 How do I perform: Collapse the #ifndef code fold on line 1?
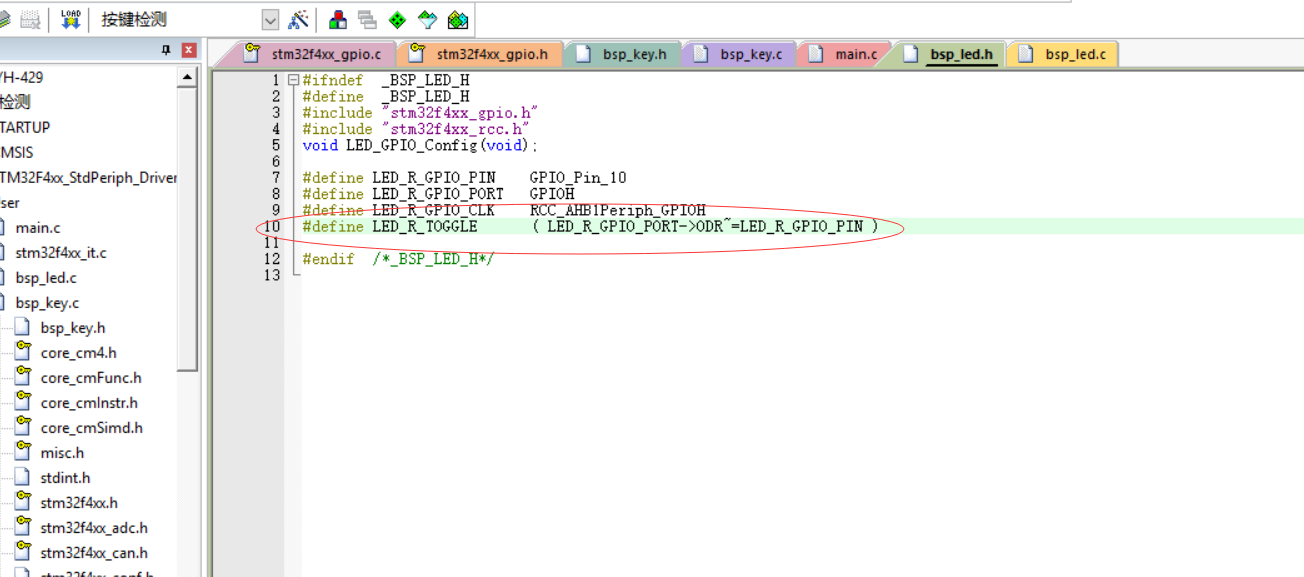pos(293,80)
